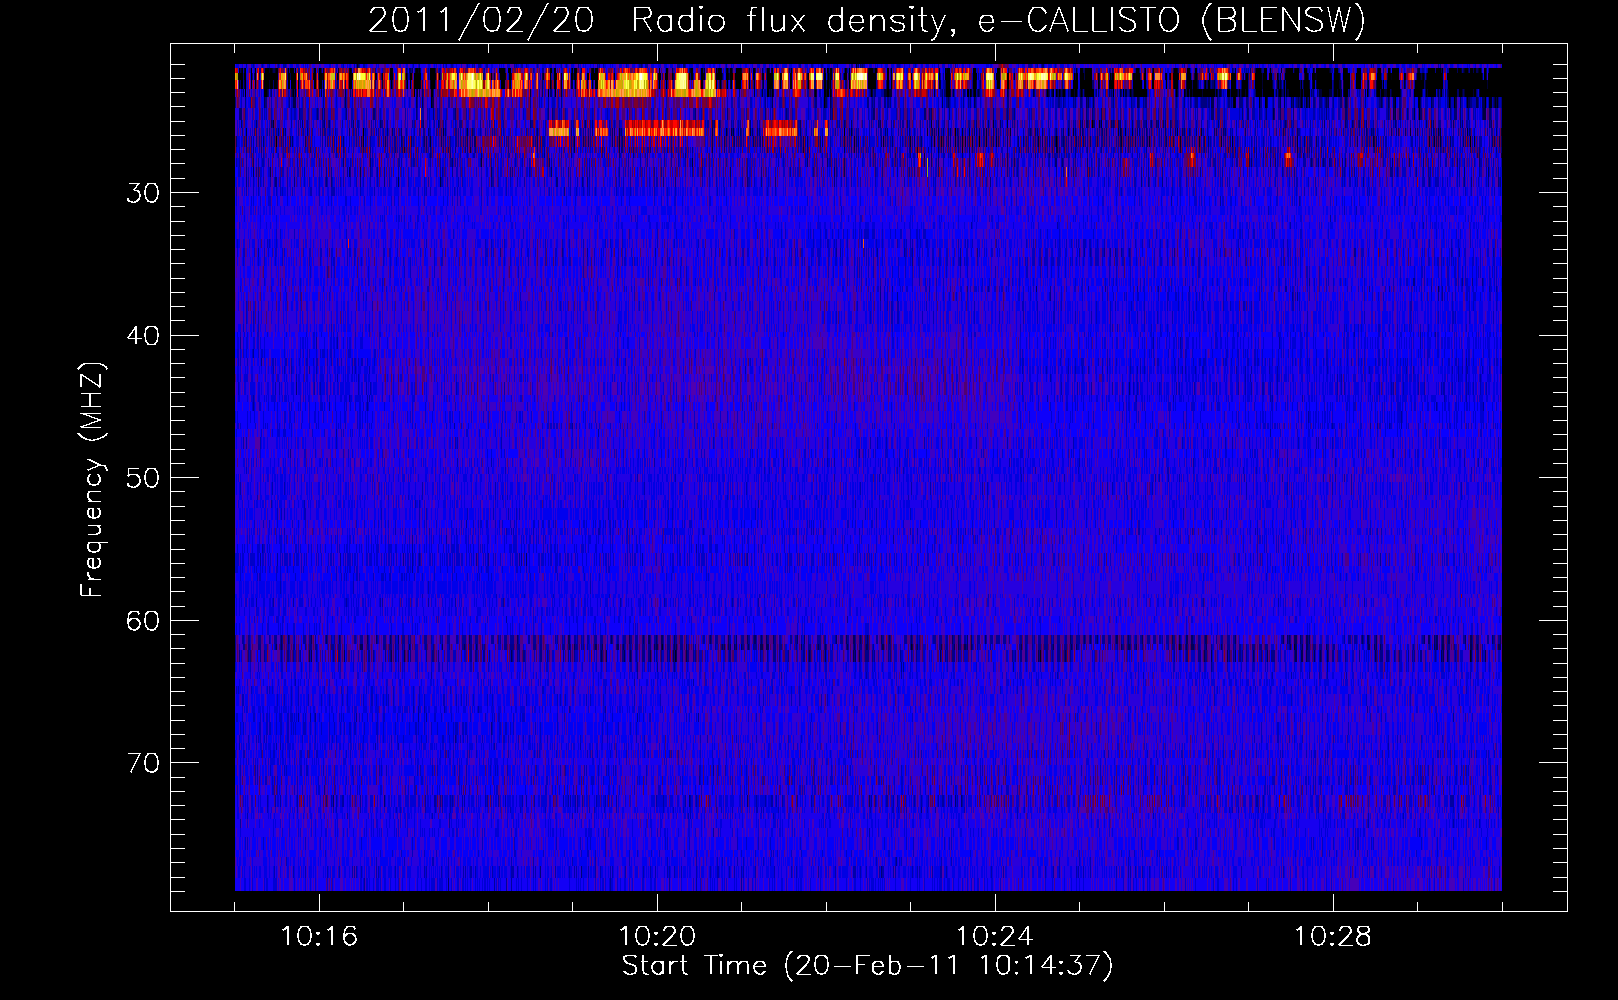Select the '40' frequency axis label
The image size is (1618, 1000).
tap(143, 336)
